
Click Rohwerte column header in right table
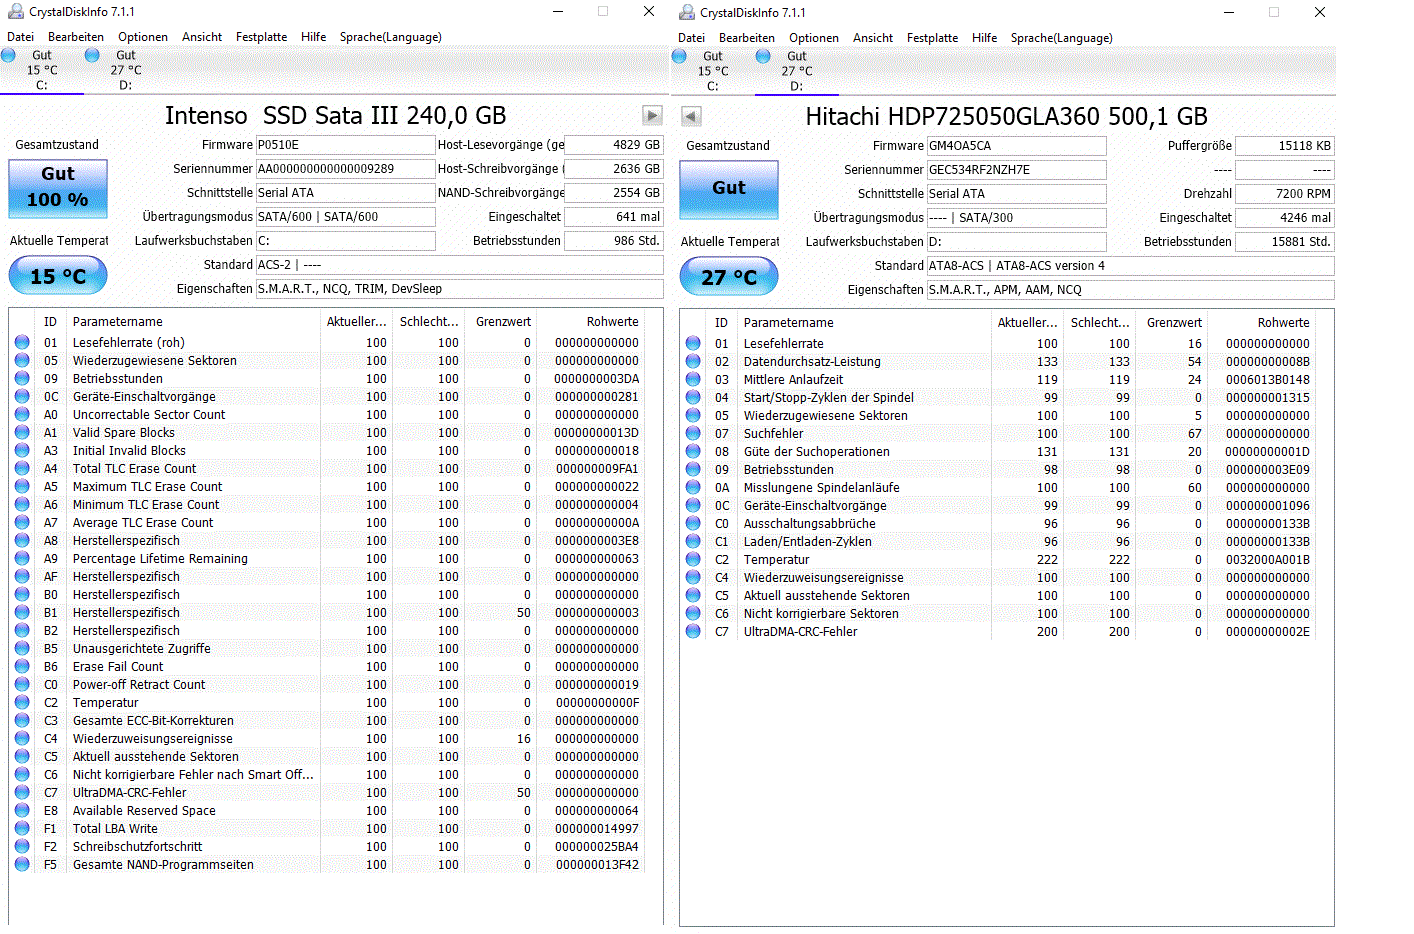click(x=1263, y=323)
